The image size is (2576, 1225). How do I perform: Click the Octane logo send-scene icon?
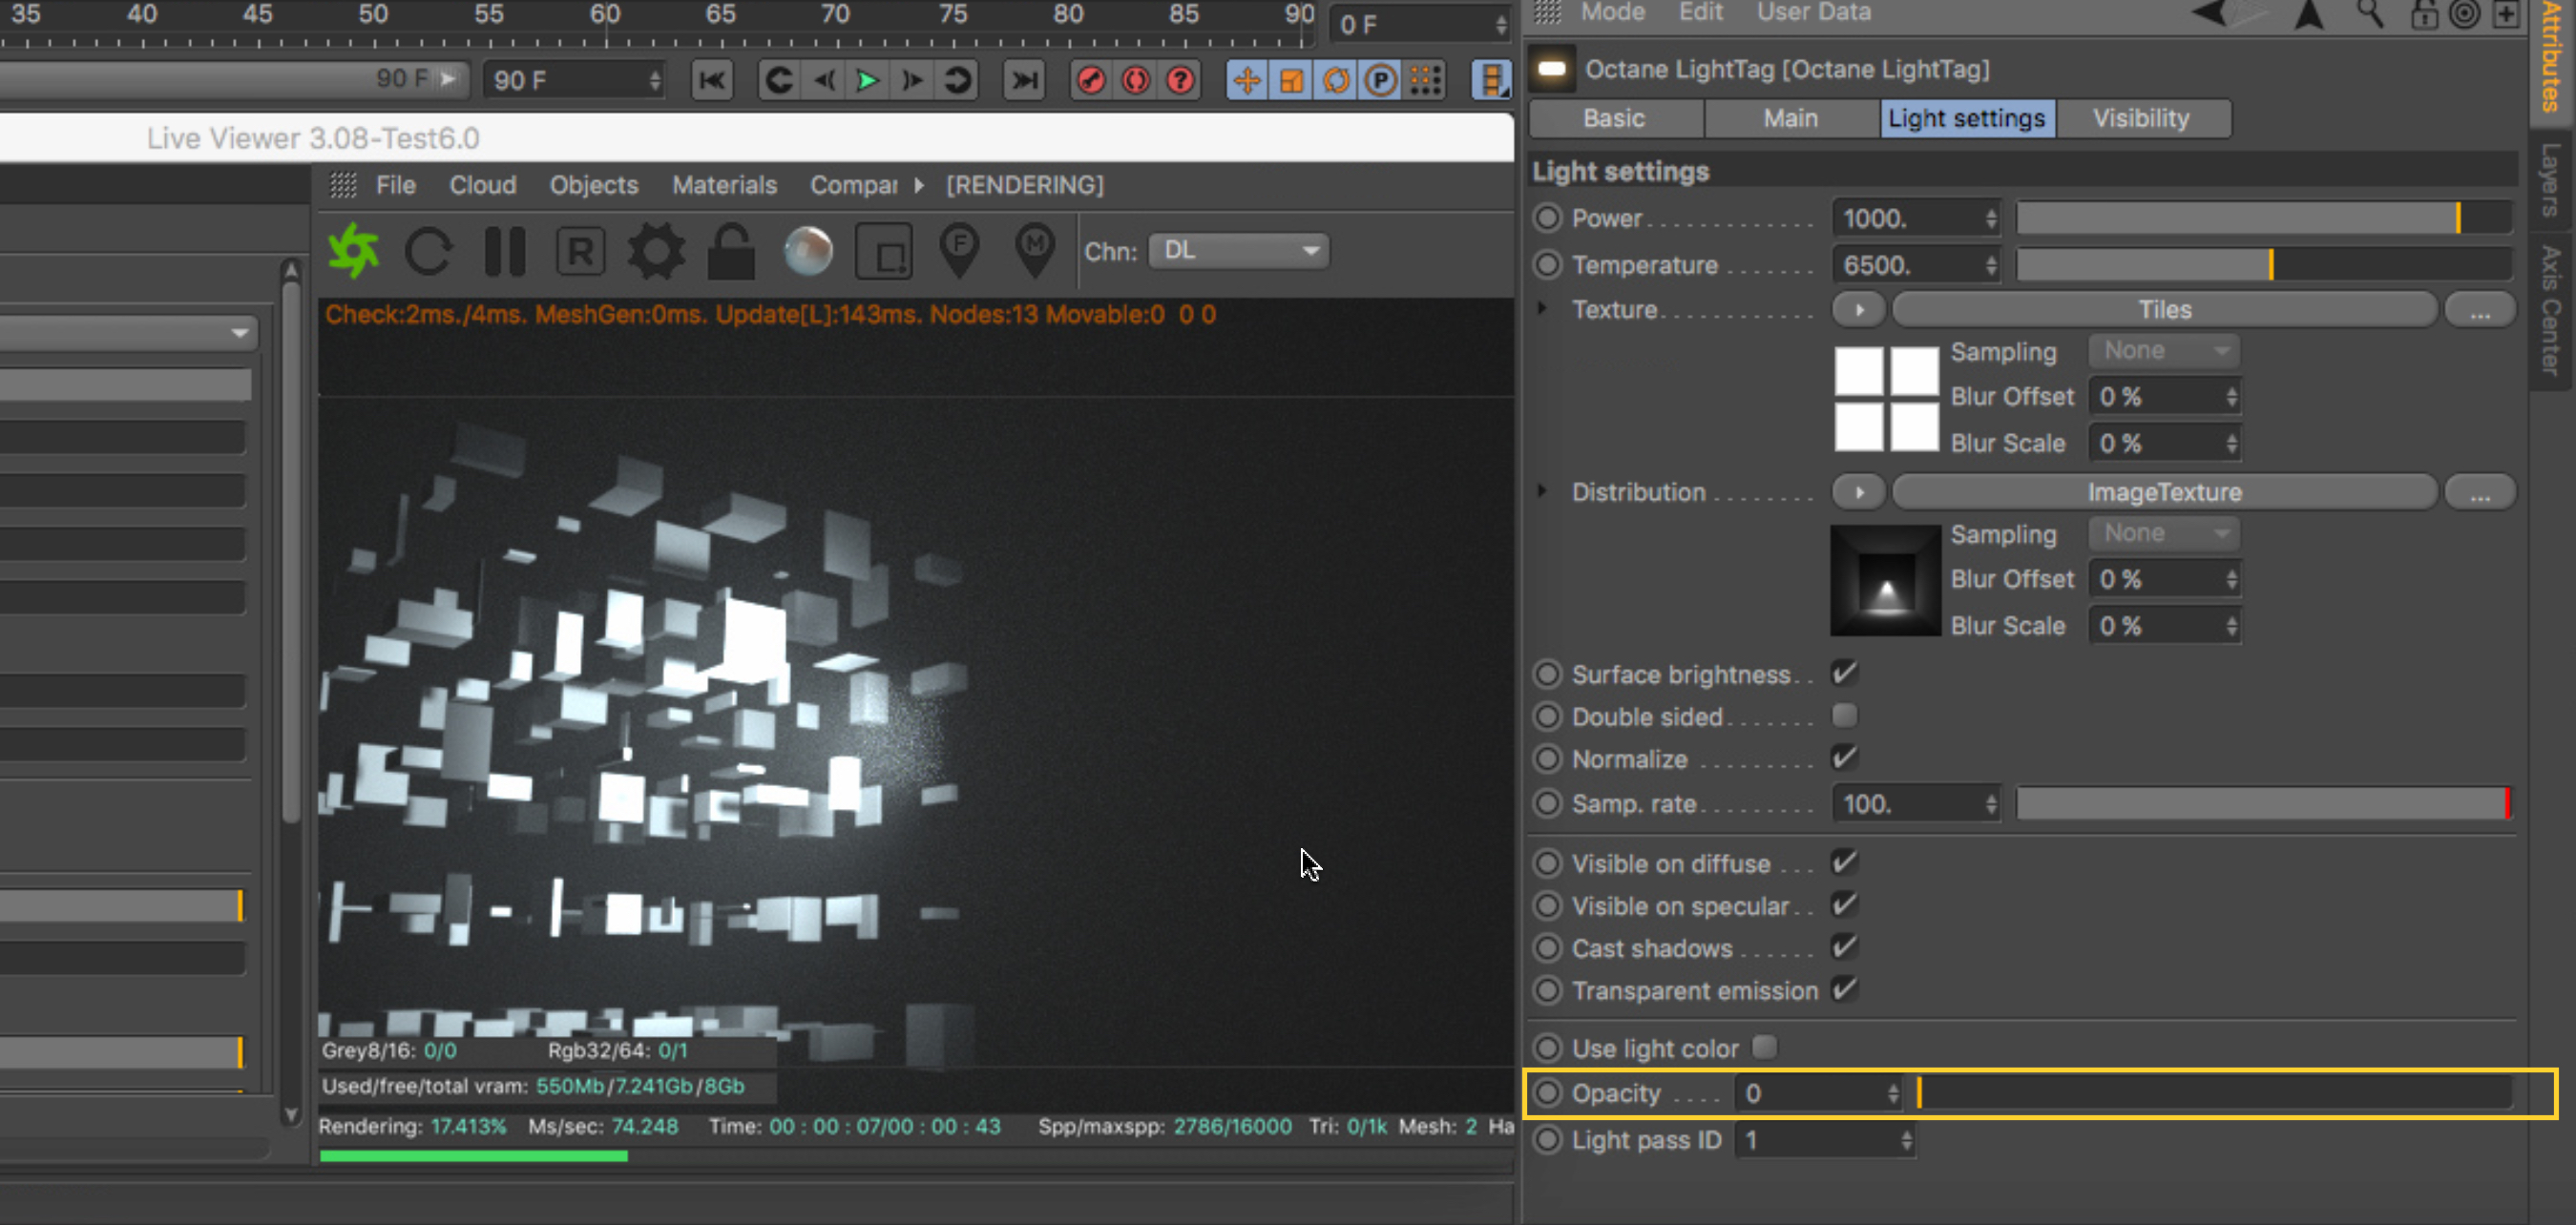pos(353,250)
